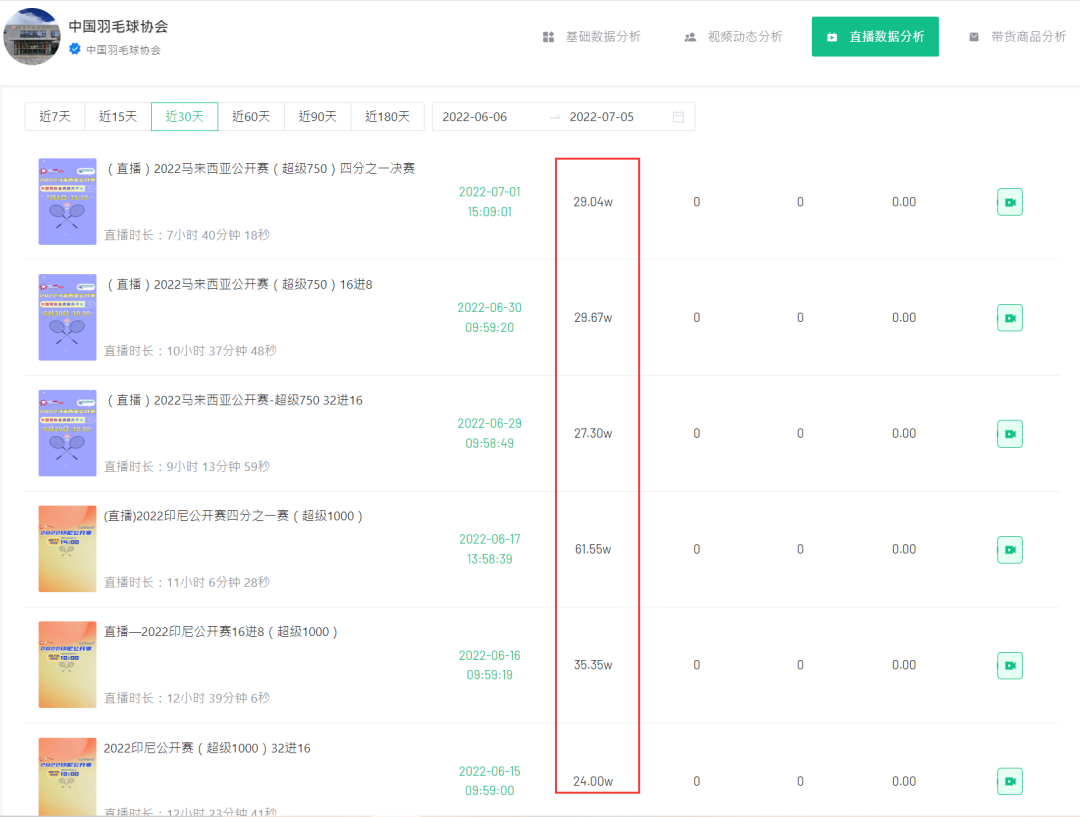Select the 直播数据分析 tab

875,37
